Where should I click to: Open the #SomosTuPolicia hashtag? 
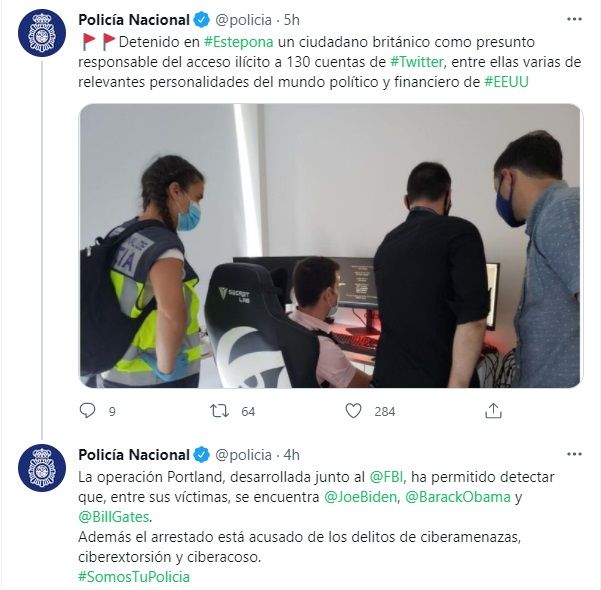point(134,577)
